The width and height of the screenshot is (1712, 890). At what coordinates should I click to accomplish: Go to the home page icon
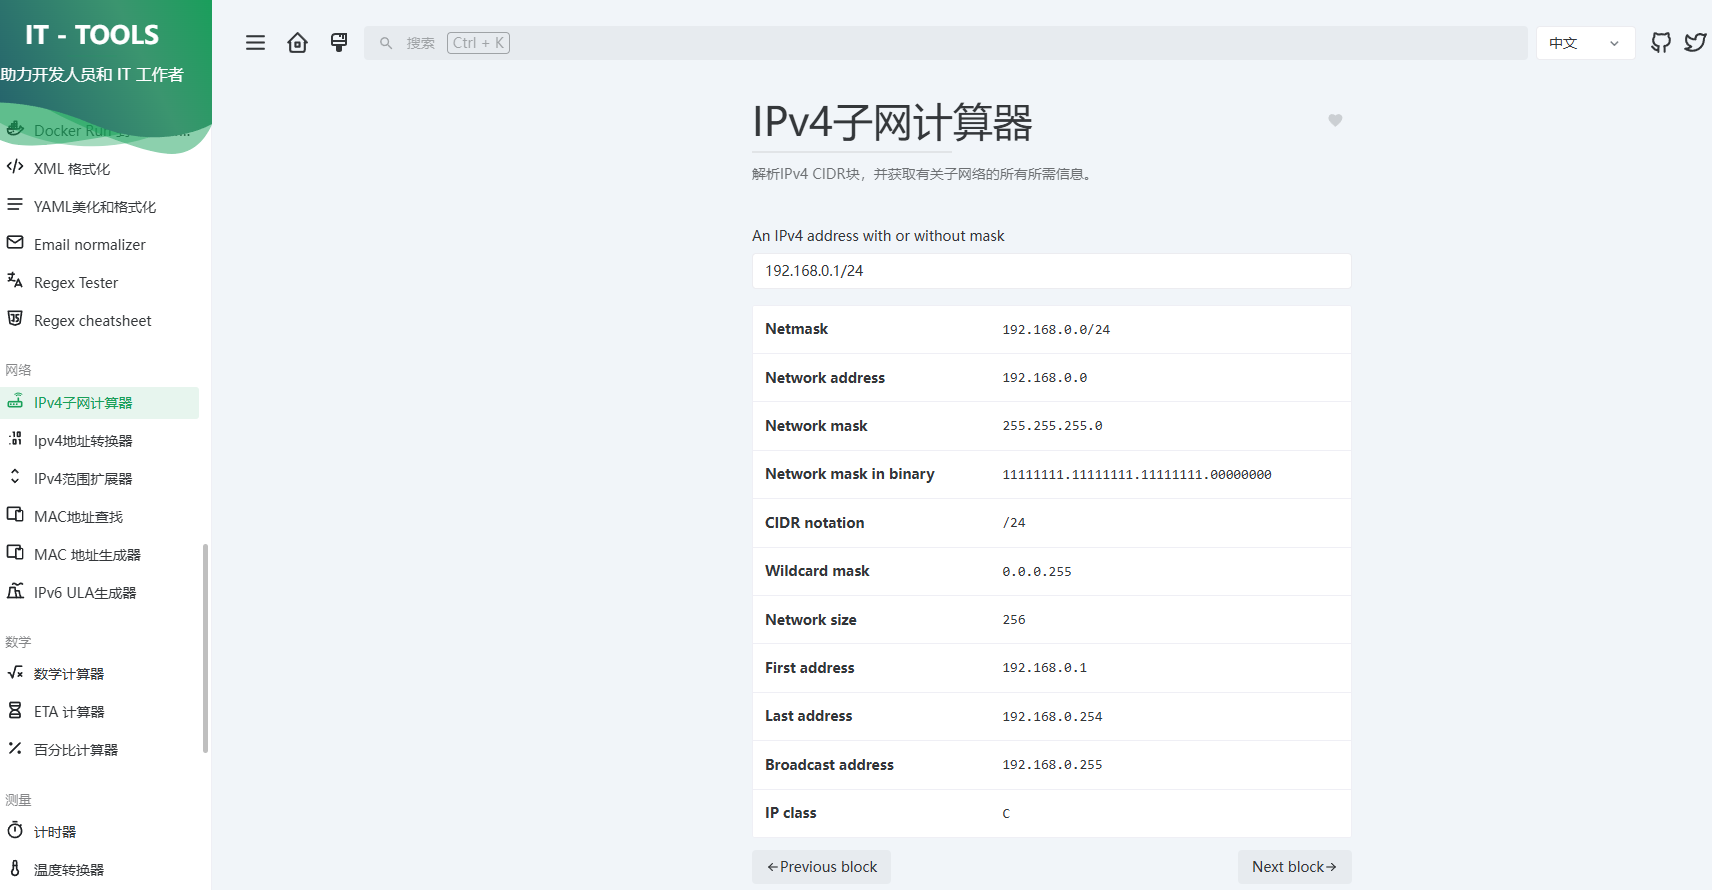click(x=297, y=43)
